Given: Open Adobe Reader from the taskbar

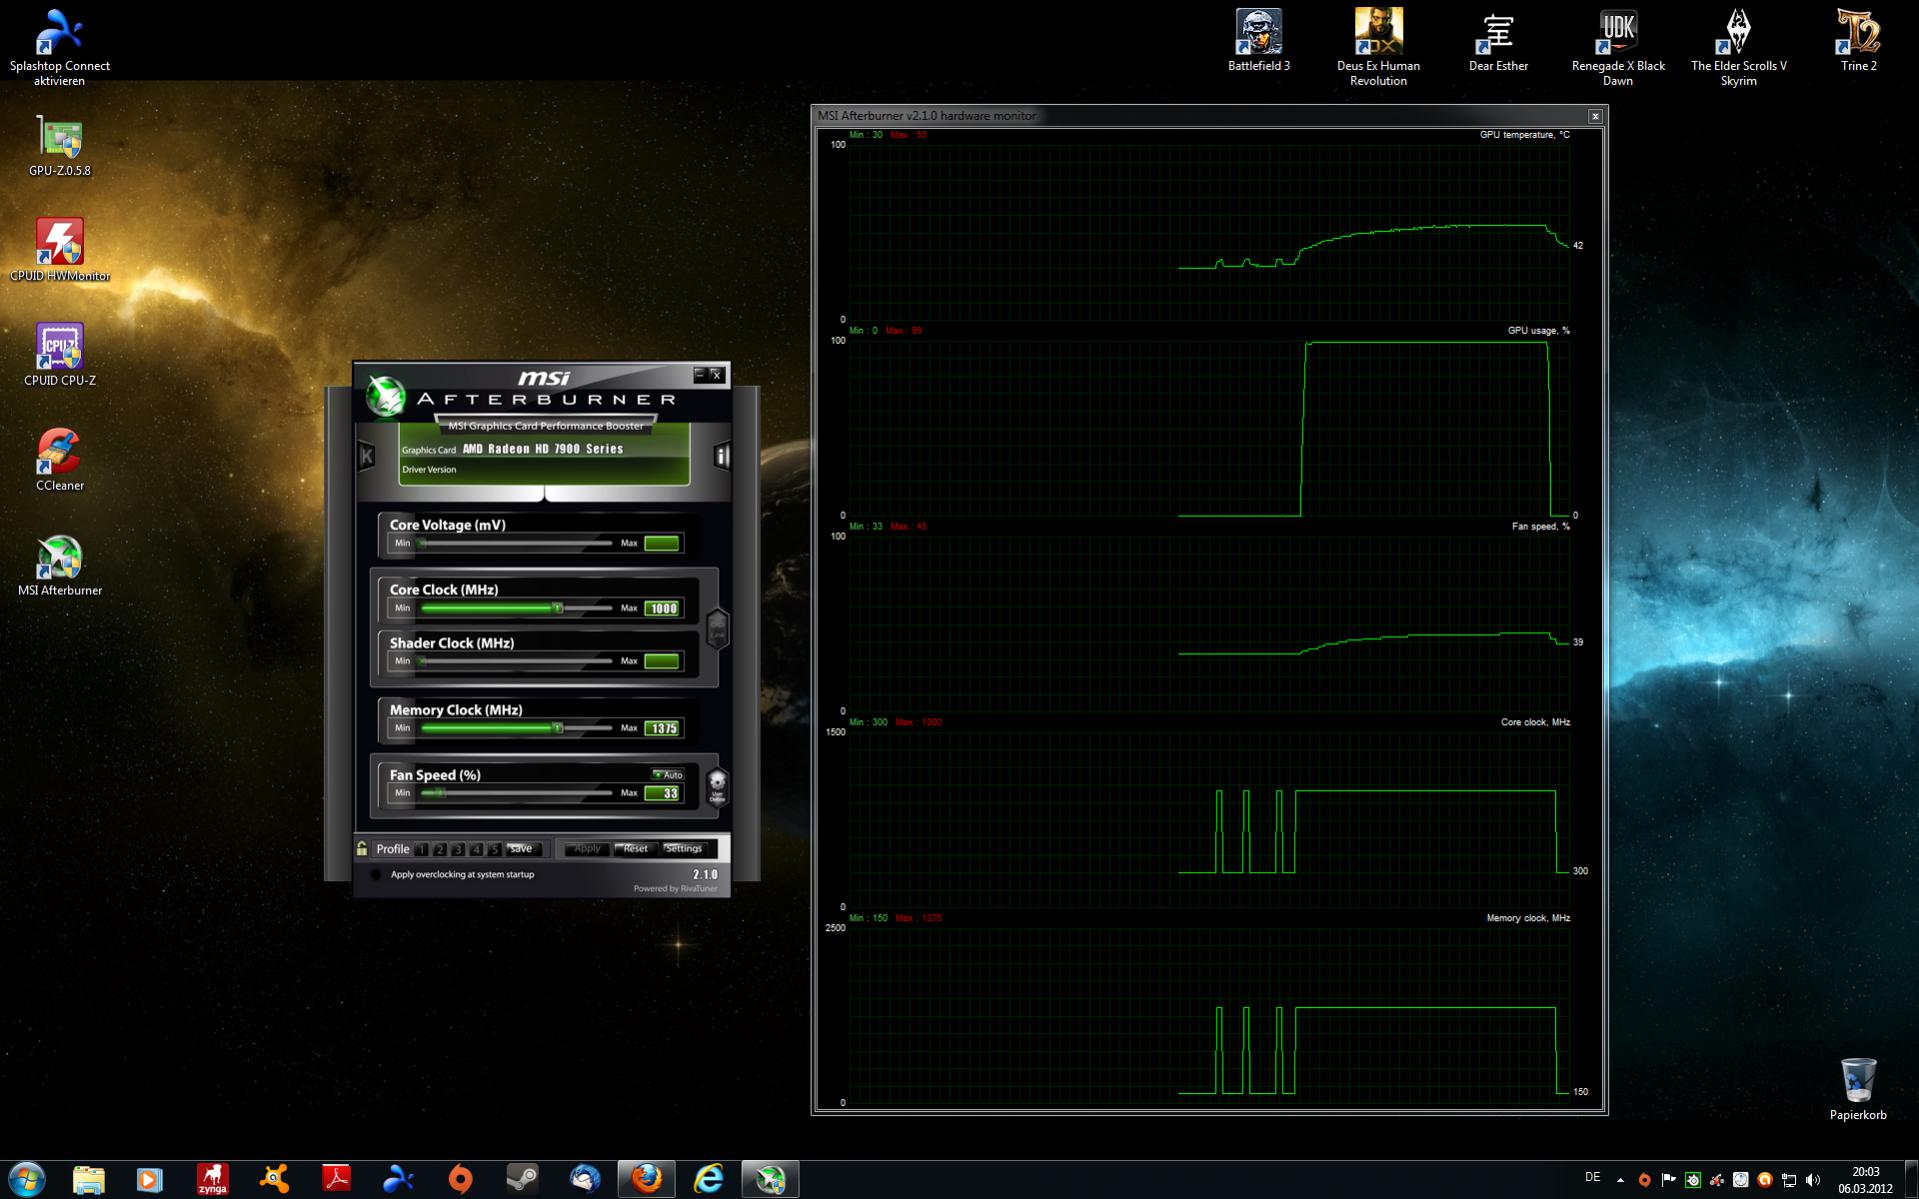Looking at the screenshot, I should click(x=336, y=1179).
